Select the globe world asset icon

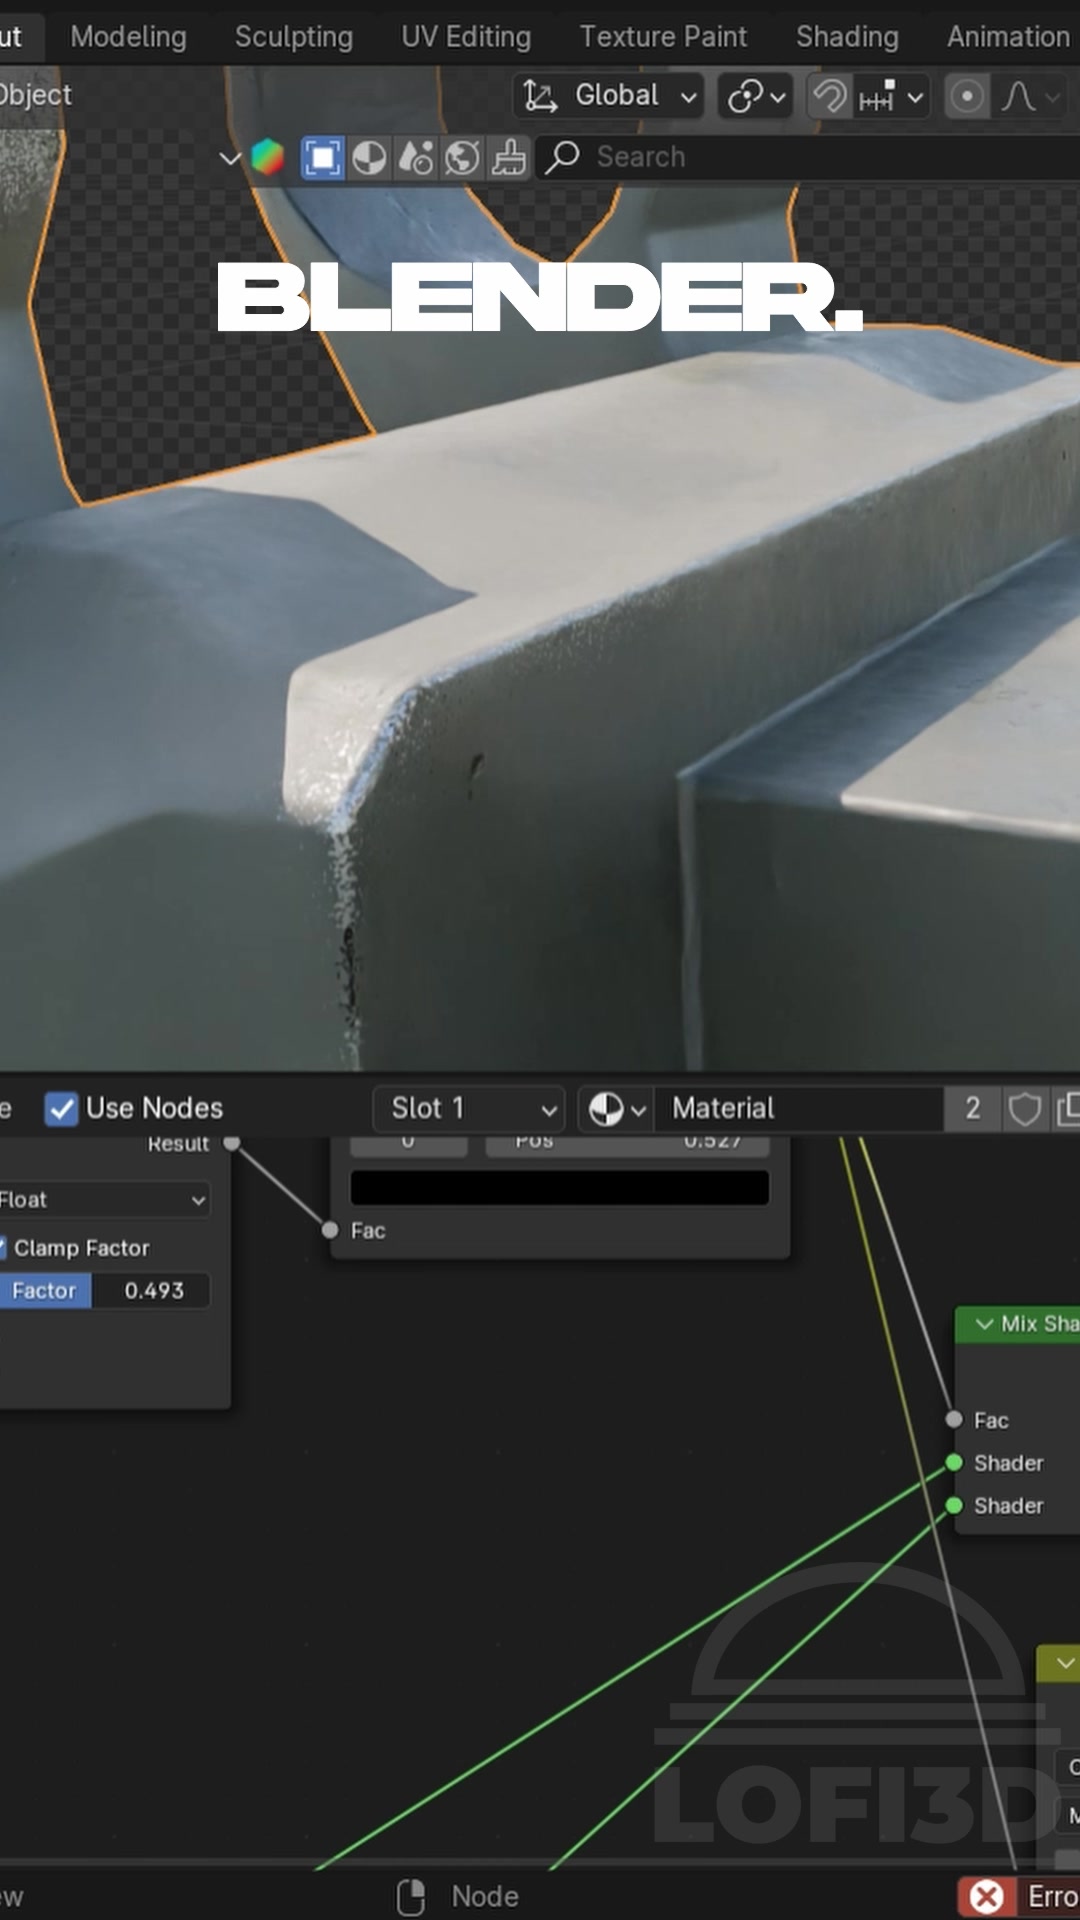[x=462, y=158]
